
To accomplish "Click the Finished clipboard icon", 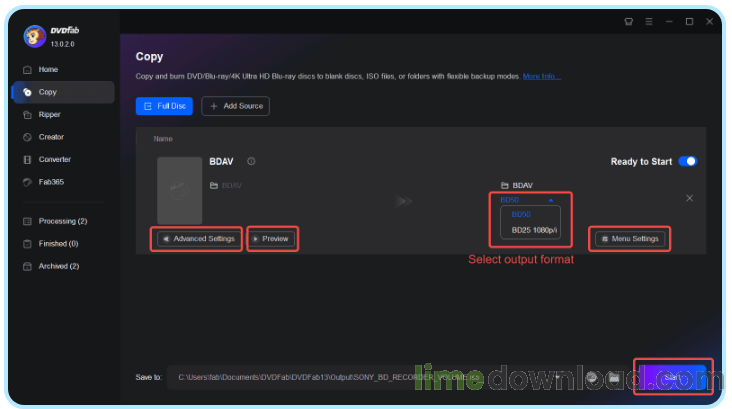I will coord(27,243).
